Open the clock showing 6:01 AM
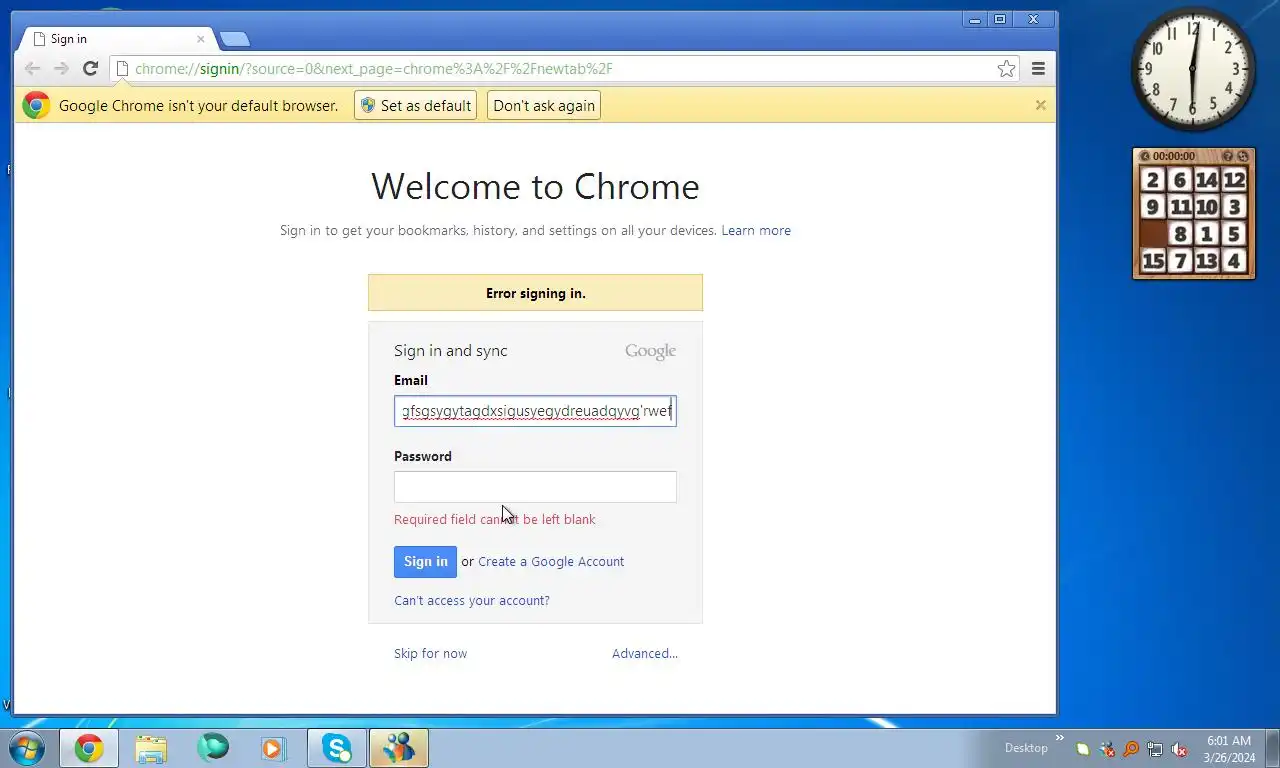 click(1229, 749)
